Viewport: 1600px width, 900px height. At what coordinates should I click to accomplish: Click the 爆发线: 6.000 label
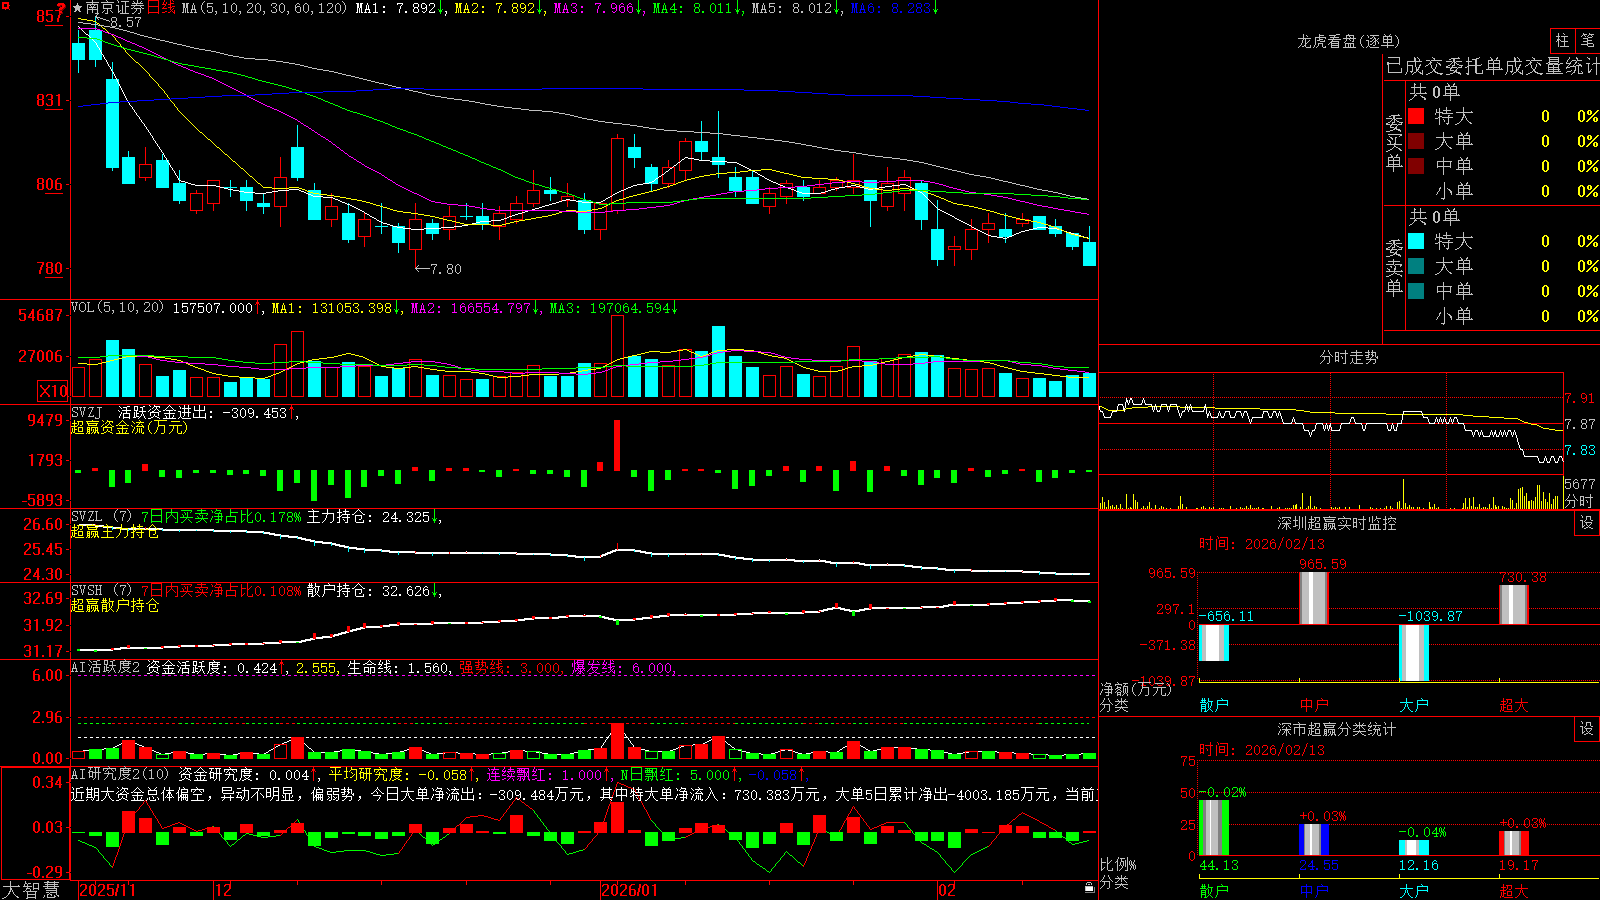[x=622, y=667]
